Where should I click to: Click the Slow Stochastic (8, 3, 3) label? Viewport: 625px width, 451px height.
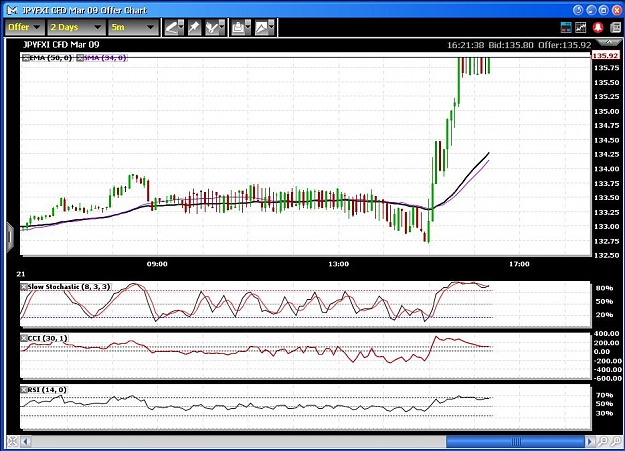(69, 287)
